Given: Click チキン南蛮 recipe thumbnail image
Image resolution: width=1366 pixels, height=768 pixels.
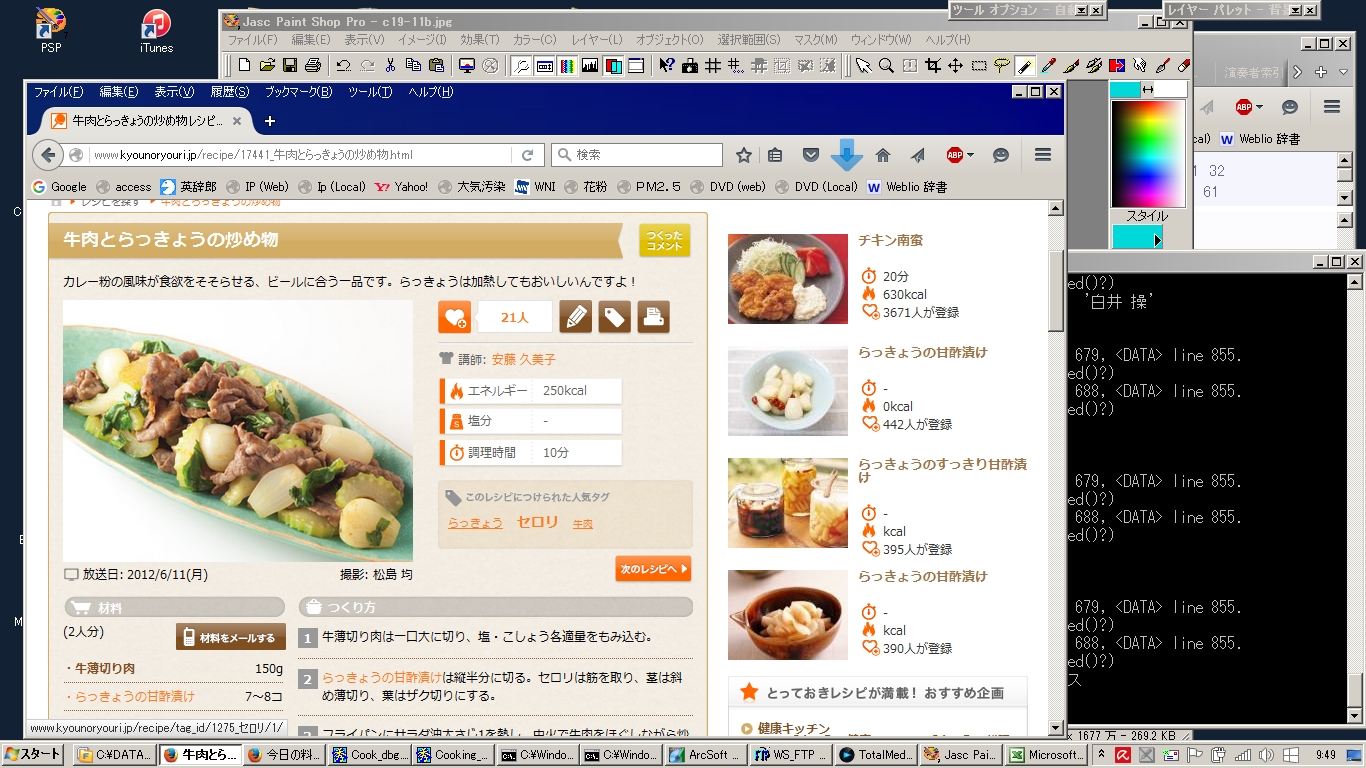Looking at the screenshot, I should 788,279.
